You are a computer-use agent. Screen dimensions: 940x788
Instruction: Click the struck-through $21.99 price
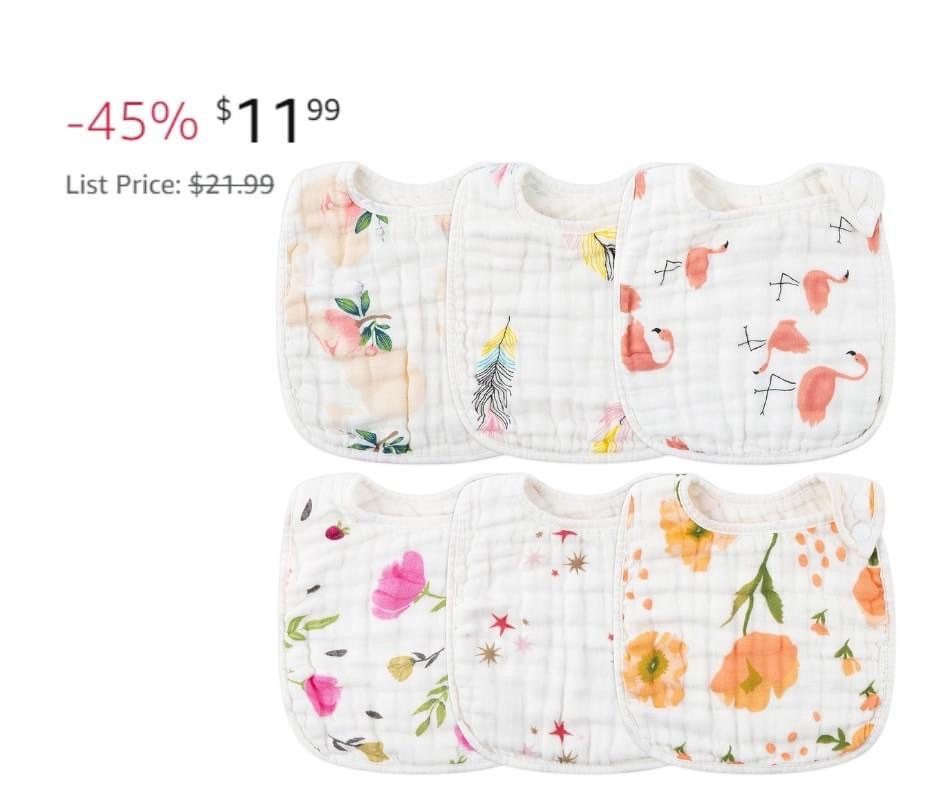click(232, 185)
